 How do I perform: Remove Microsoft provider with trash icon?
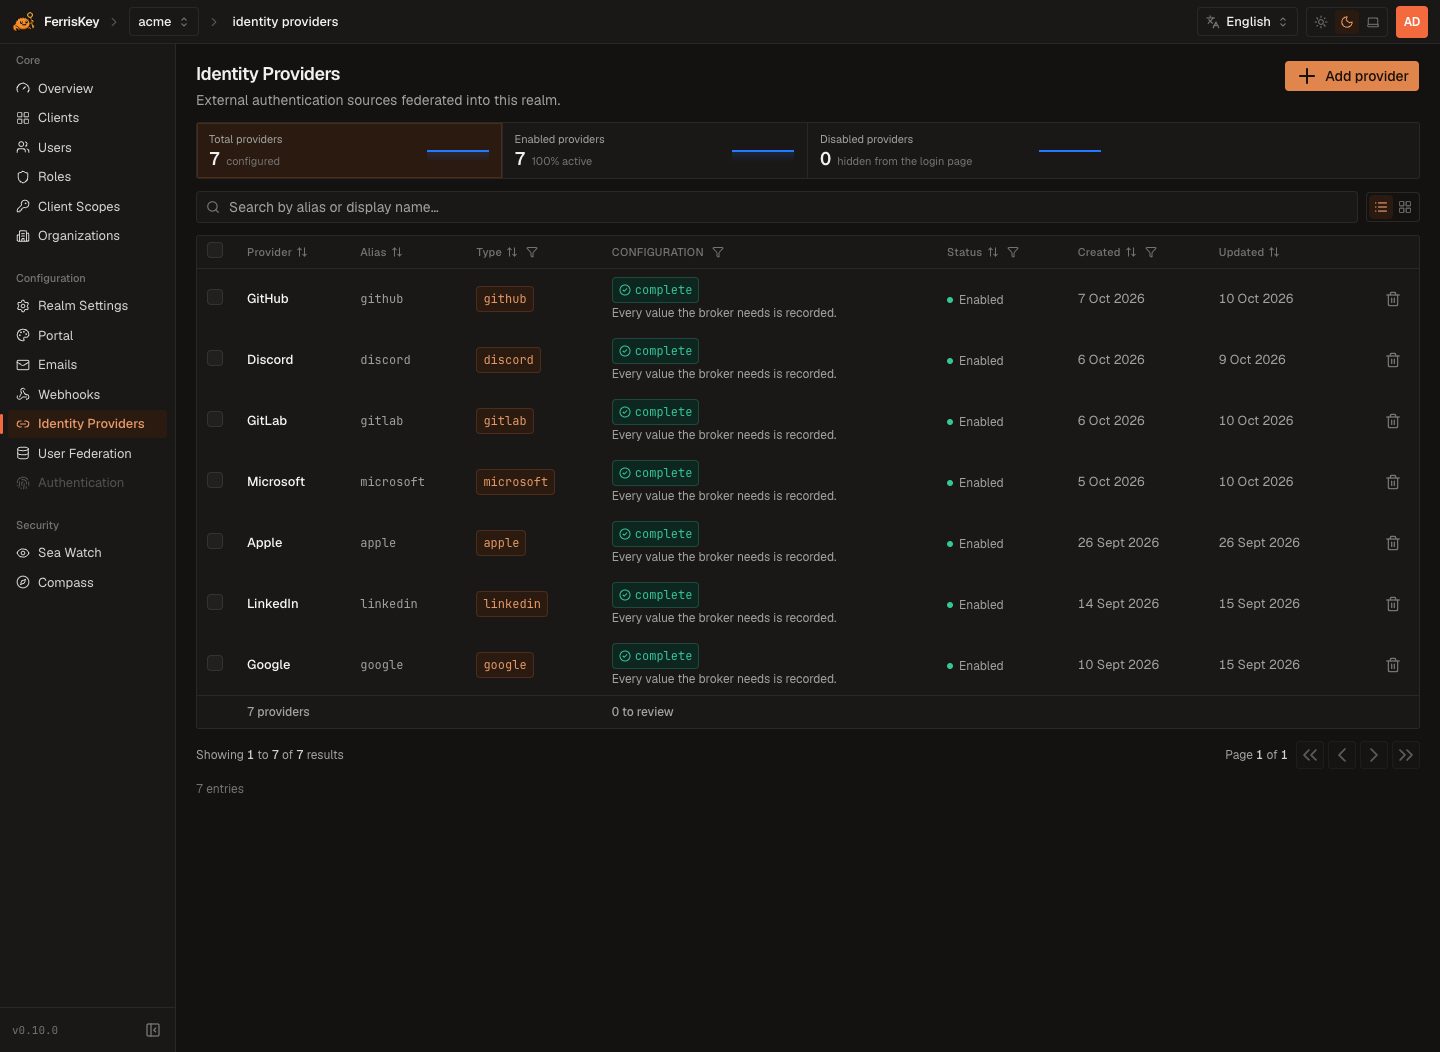pos(1393,482)
